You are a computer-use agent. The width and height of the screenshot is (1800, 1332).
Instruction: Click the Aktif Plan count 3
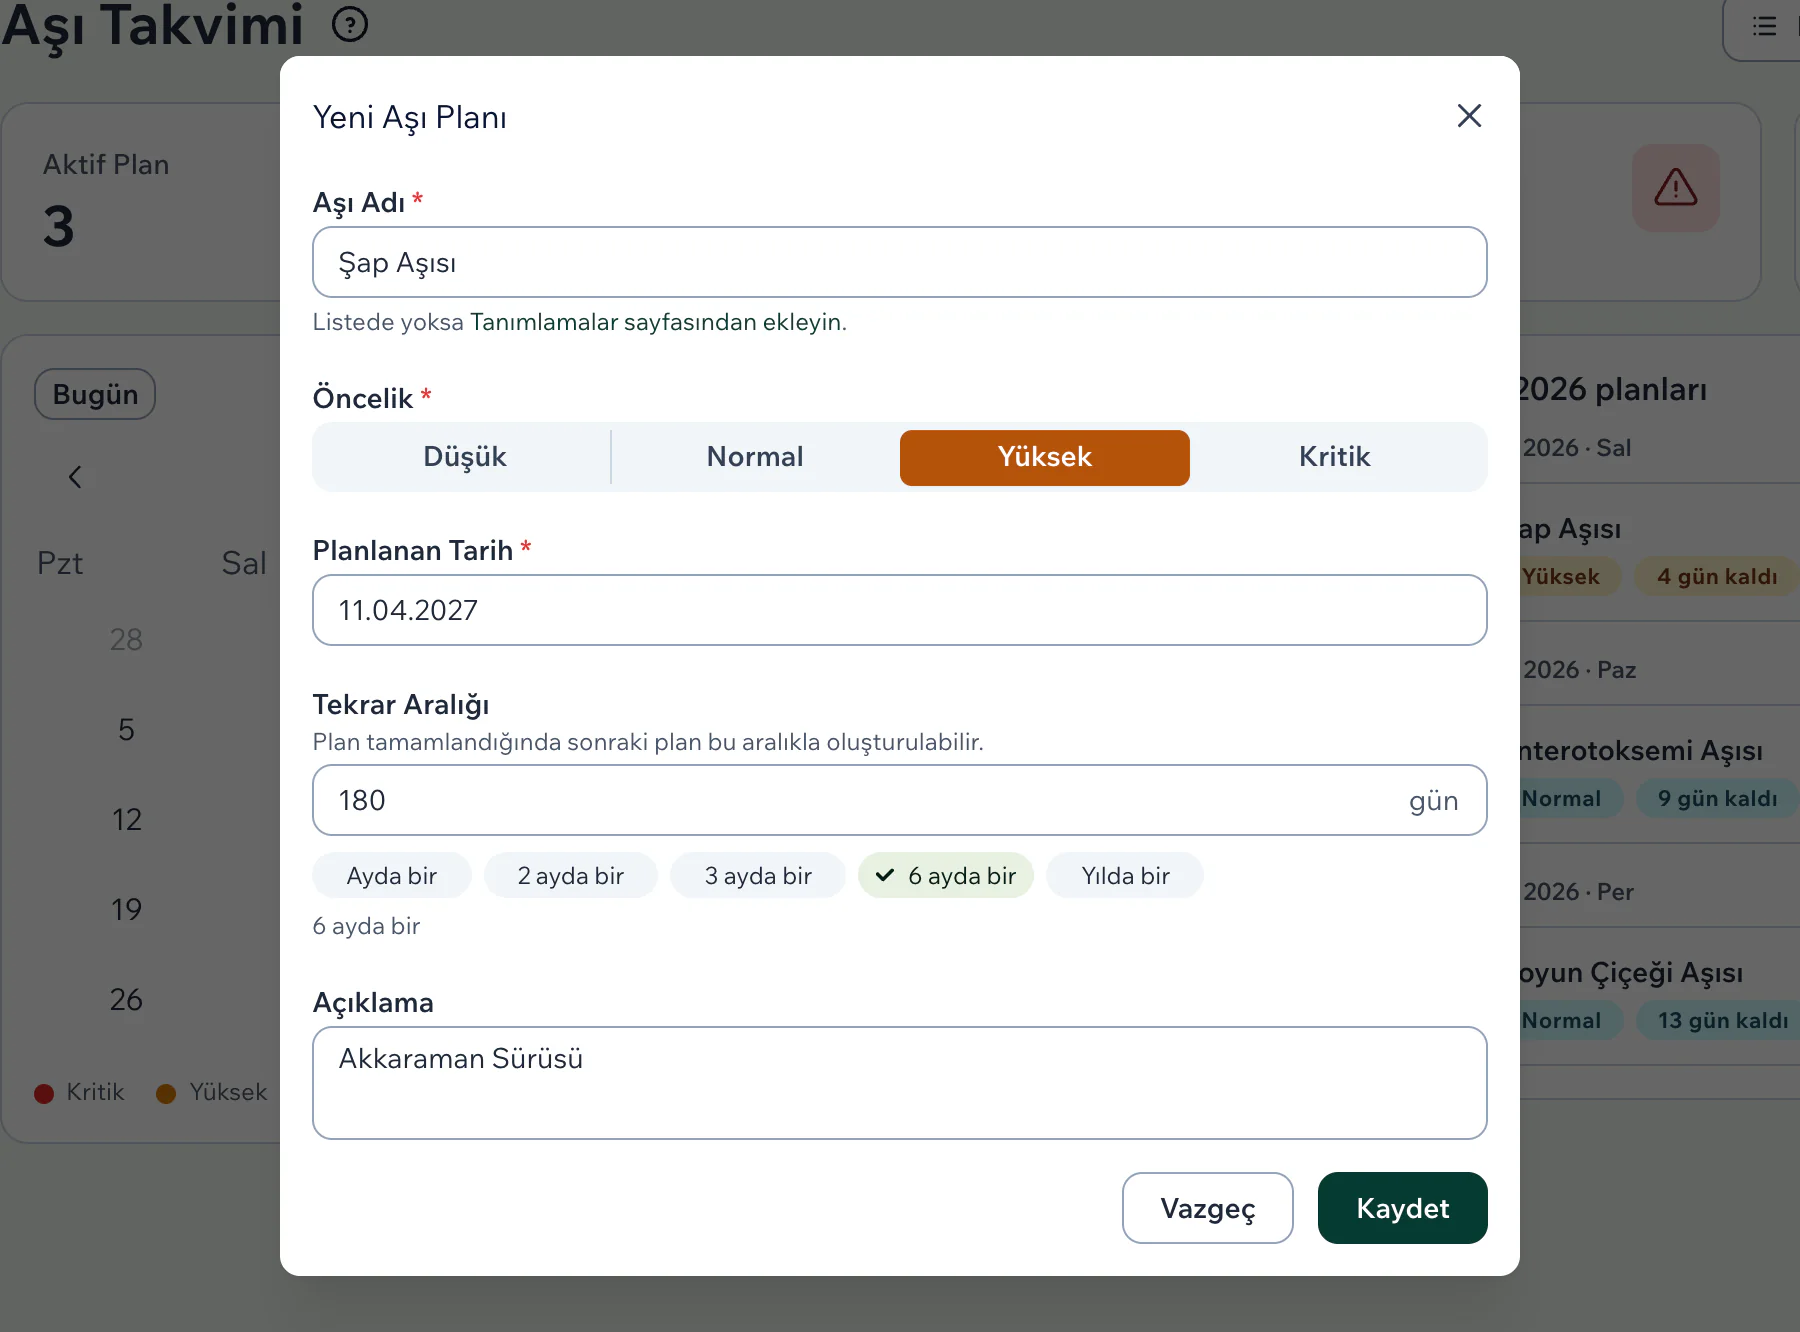pyautogui.click(x=59, y=226)
